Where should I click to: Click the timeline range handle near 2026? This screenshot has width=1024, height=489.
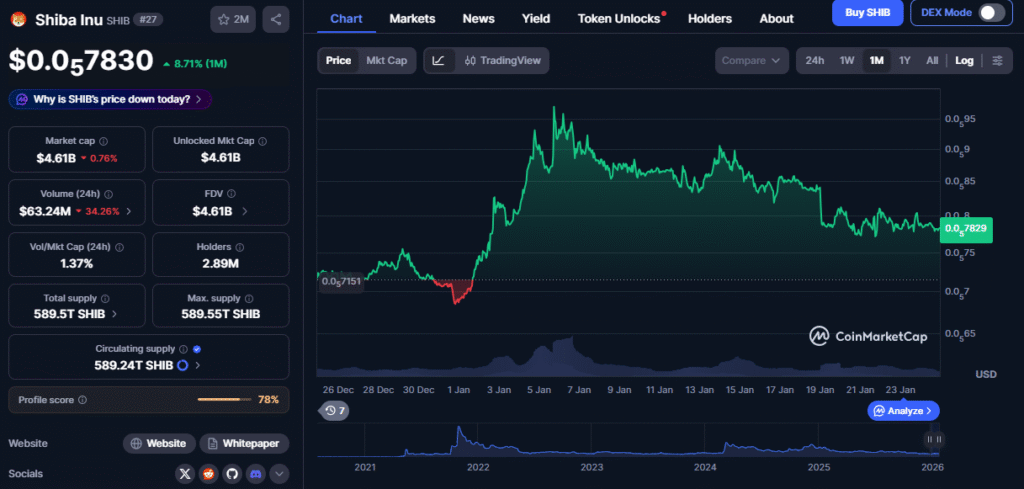tap(933, 439)
